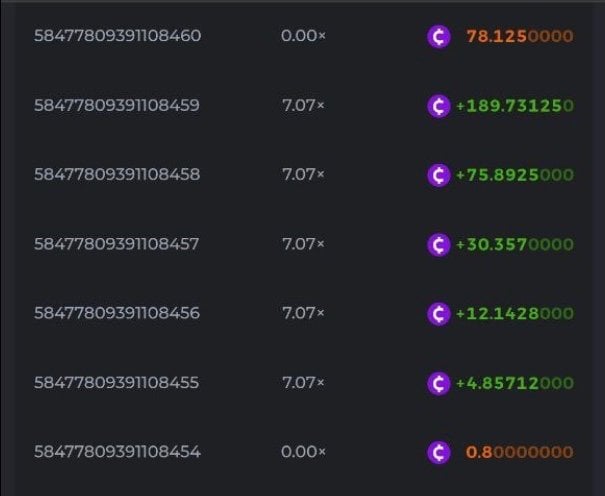Open bet ID 58477809391108459

117,106
